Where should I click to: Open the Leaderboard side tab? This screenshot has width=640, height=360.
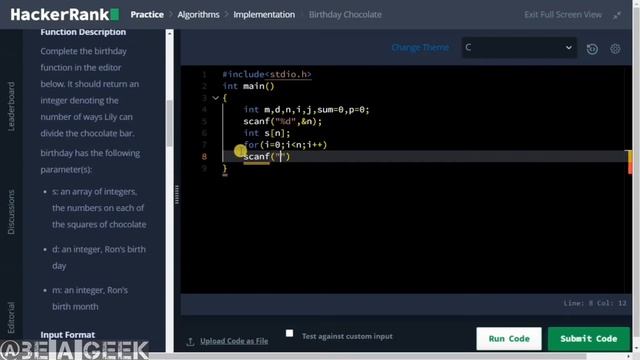pos(11,107)
